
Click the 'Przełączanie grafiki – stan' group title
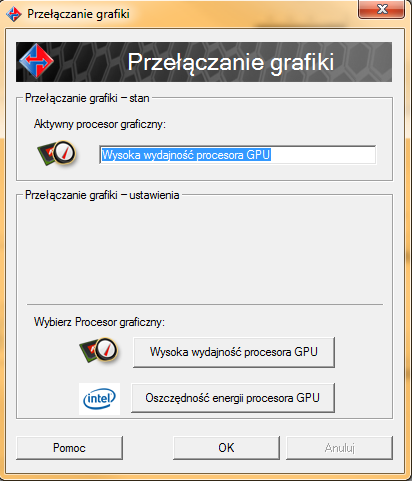click(87, 98)
